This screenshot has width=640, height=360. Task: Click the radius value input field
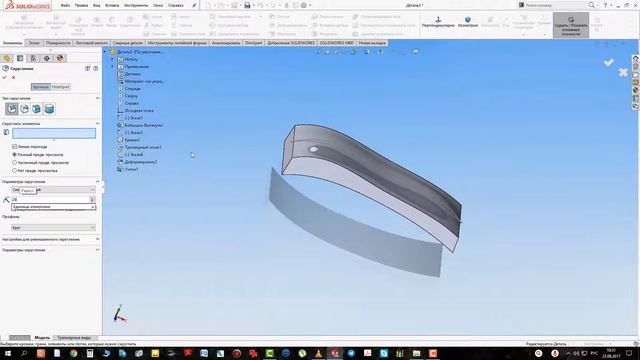click(50, 199)
